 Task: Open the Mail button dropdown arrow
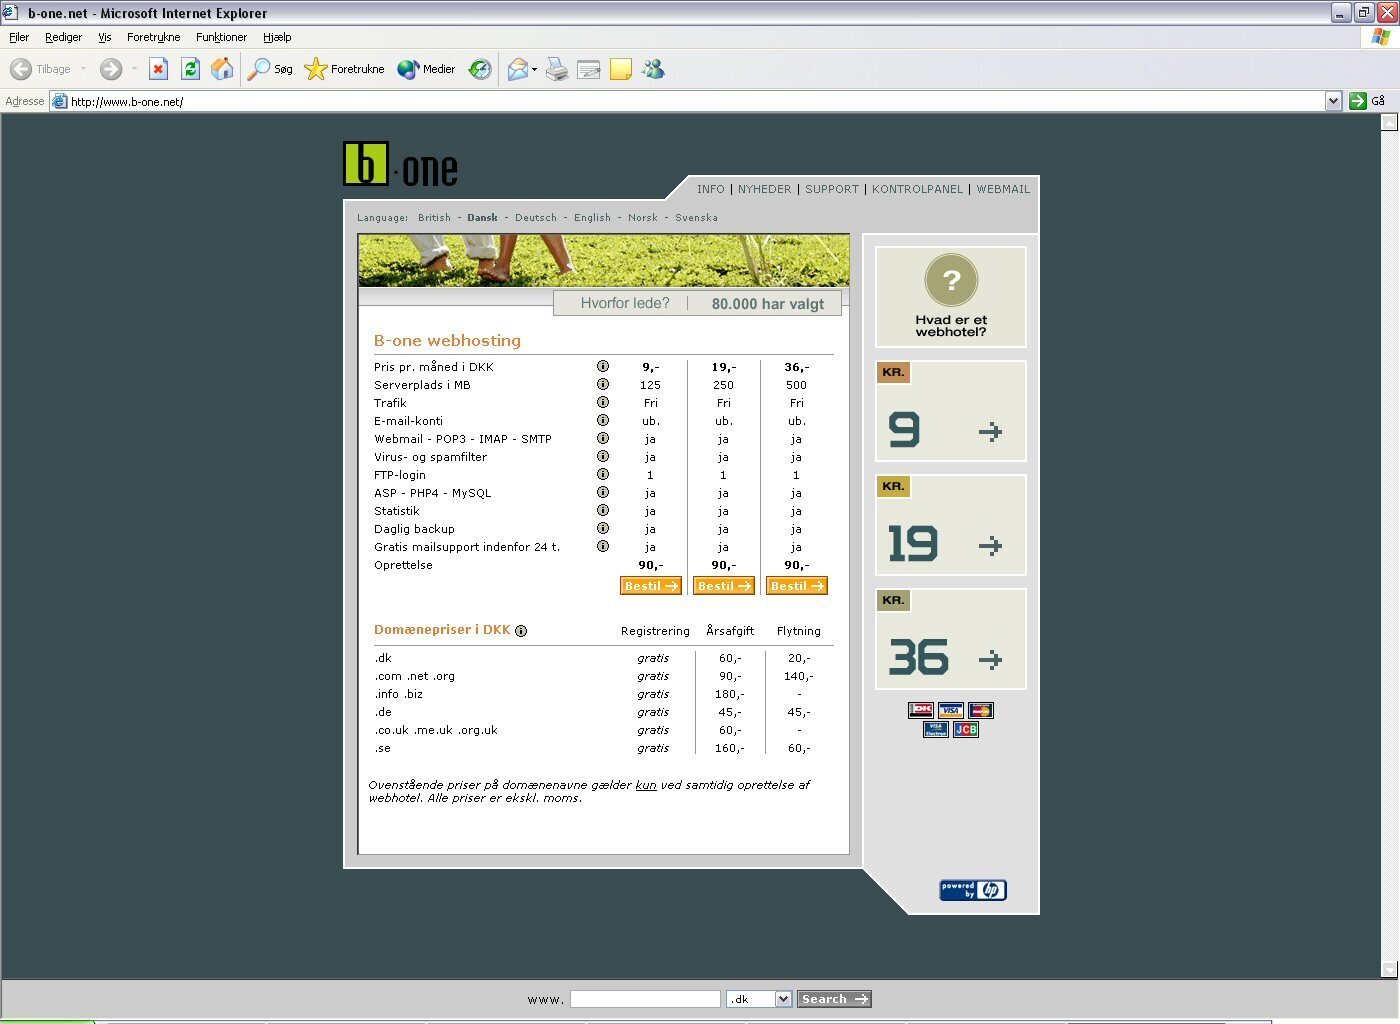(534, 69)
